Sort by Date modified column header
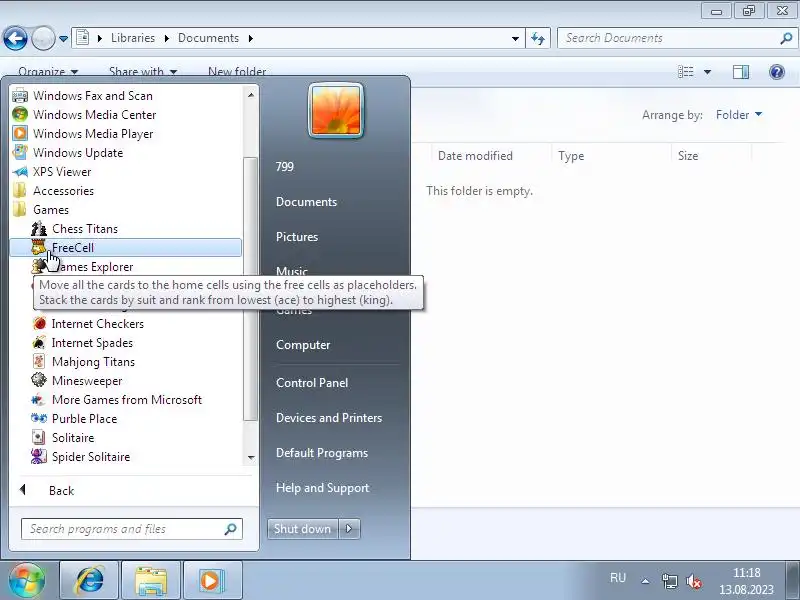This screenshot has height=600, width=800. pos(476,156)
